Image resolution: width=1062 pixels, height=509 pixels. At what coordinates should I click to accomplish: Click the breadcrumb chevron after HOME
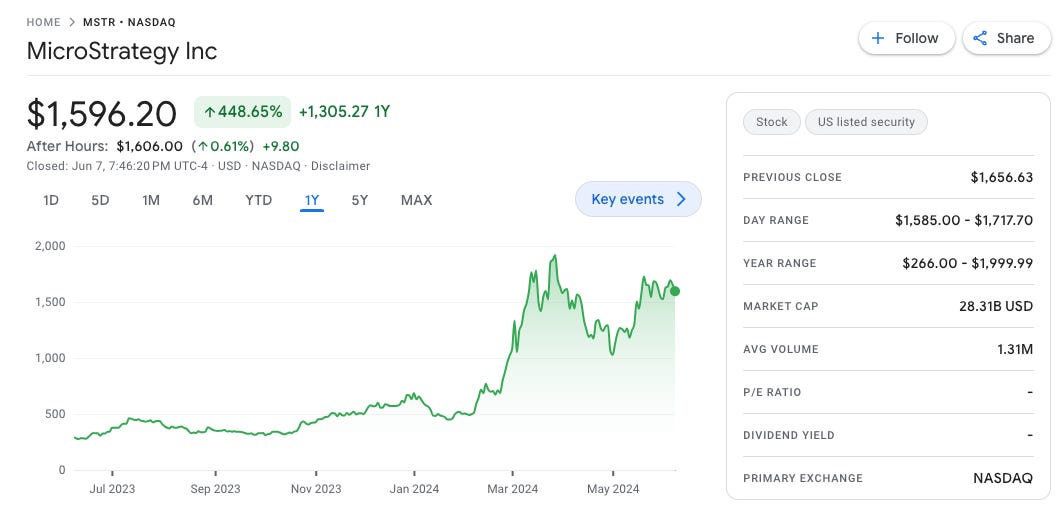(x=72, y=22)
